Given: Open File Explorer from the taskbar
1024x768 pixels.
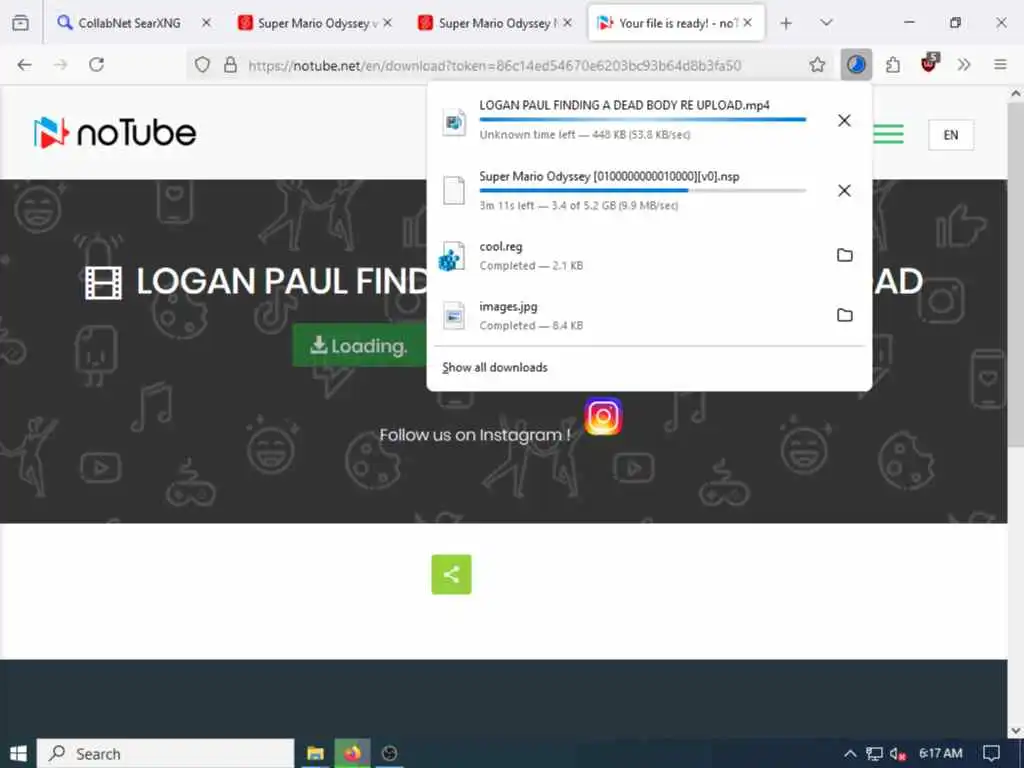Looking at the screenshot, I should click(x=316, y=754).
